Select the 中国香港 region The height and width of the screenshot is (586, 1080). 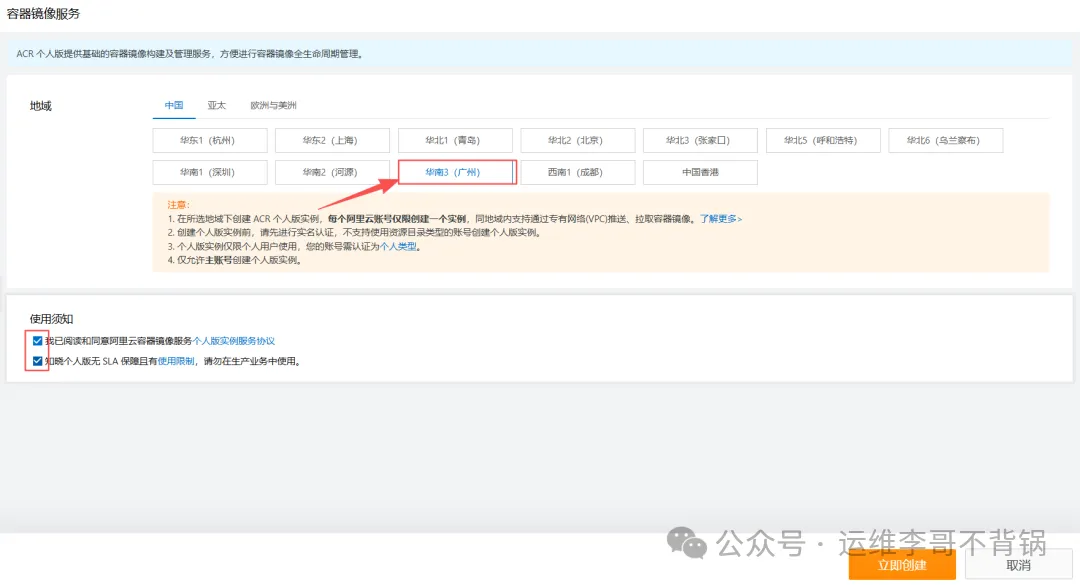click(700, 173)
